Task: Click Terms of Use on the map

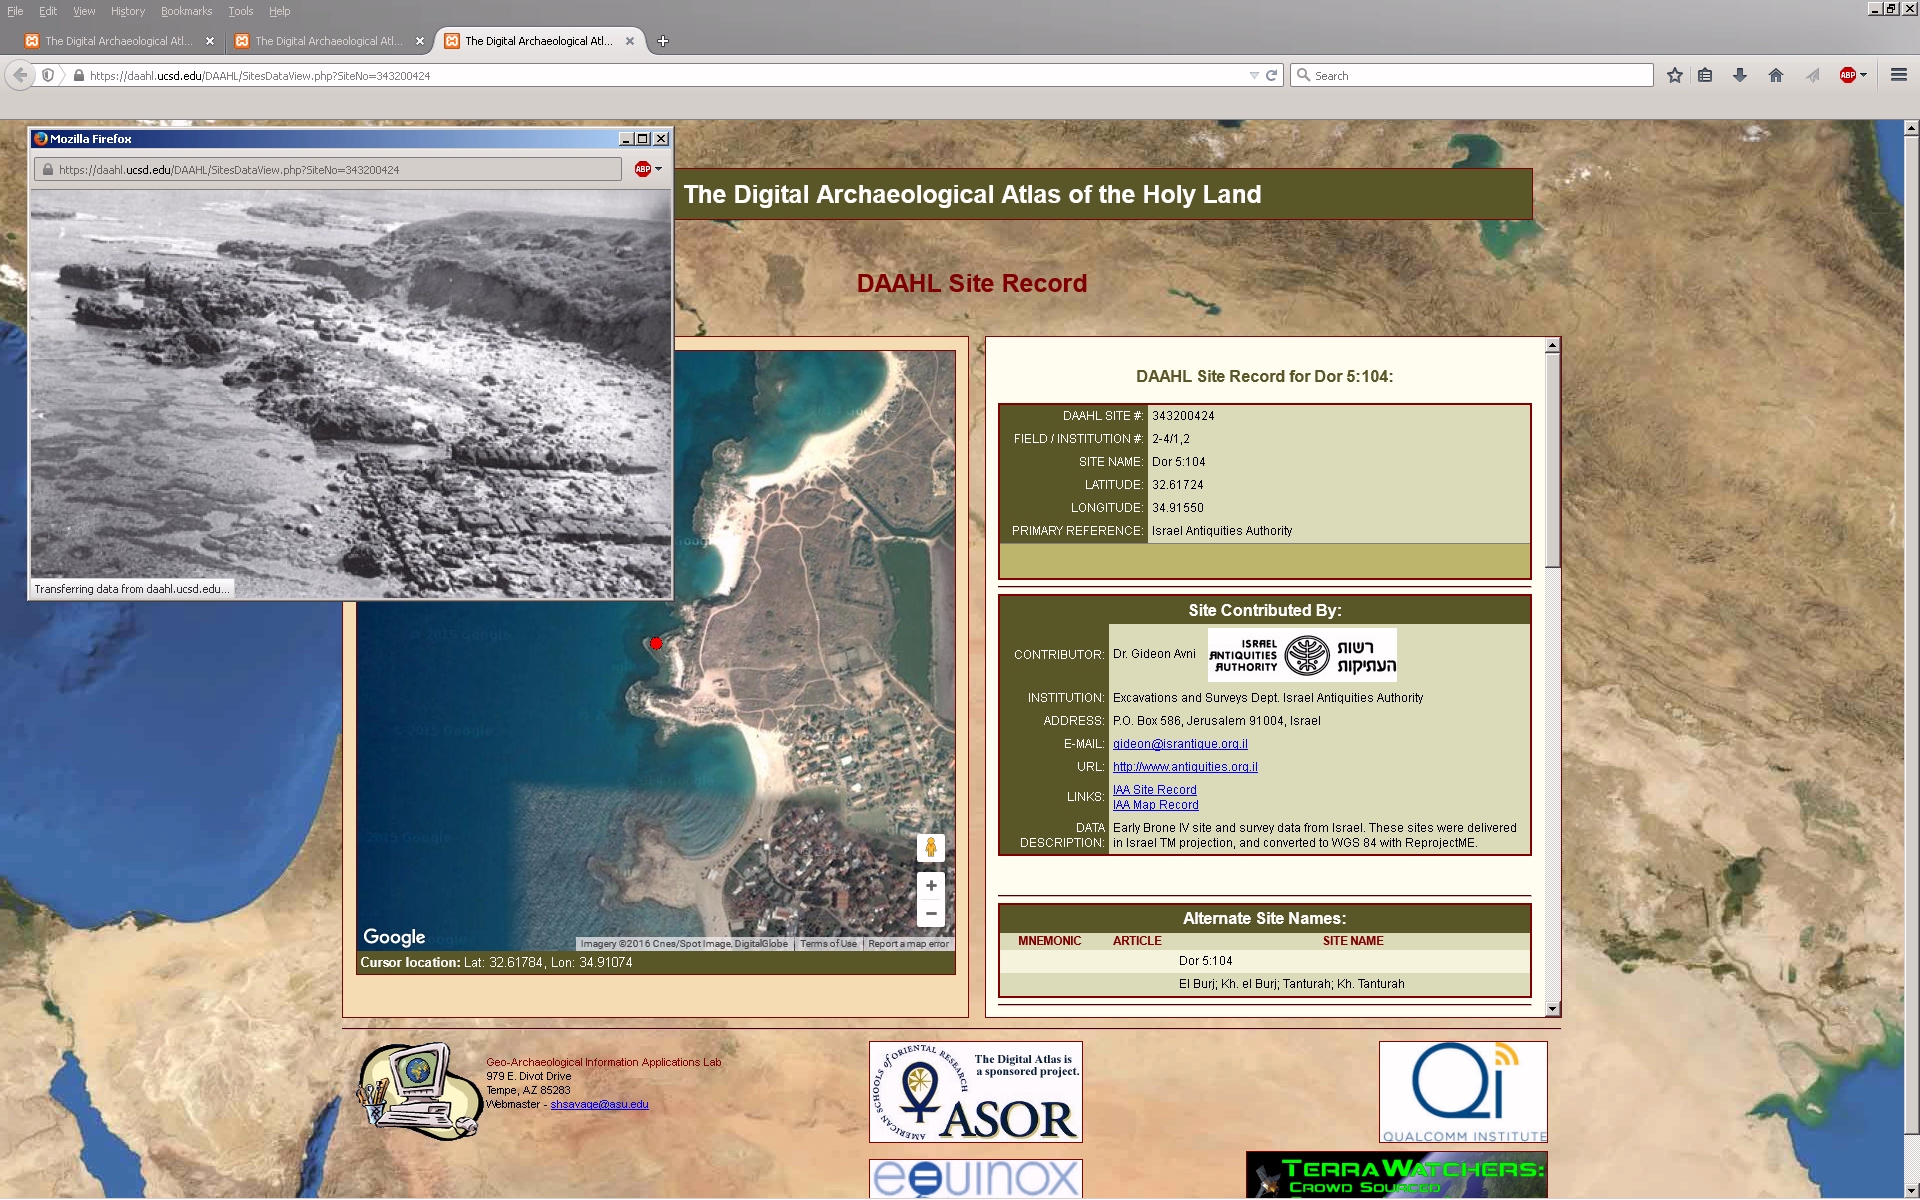Action: pos(828,944)
